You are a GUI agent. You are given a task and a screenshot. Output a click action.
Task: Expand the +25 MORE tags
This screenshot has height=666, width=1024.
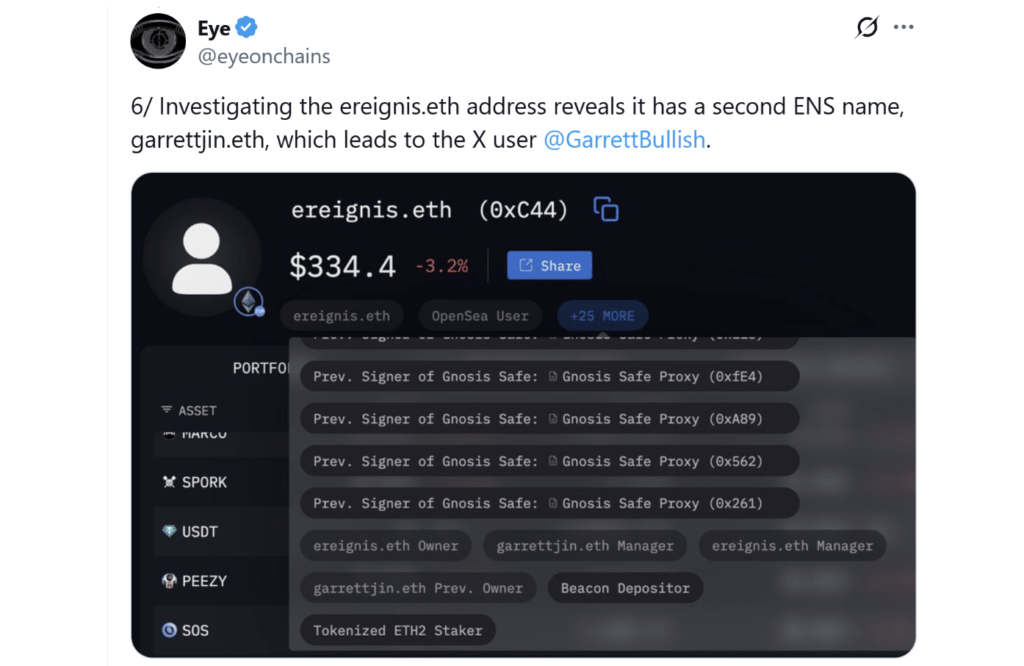pyautogui.click(x=602, y=316)
